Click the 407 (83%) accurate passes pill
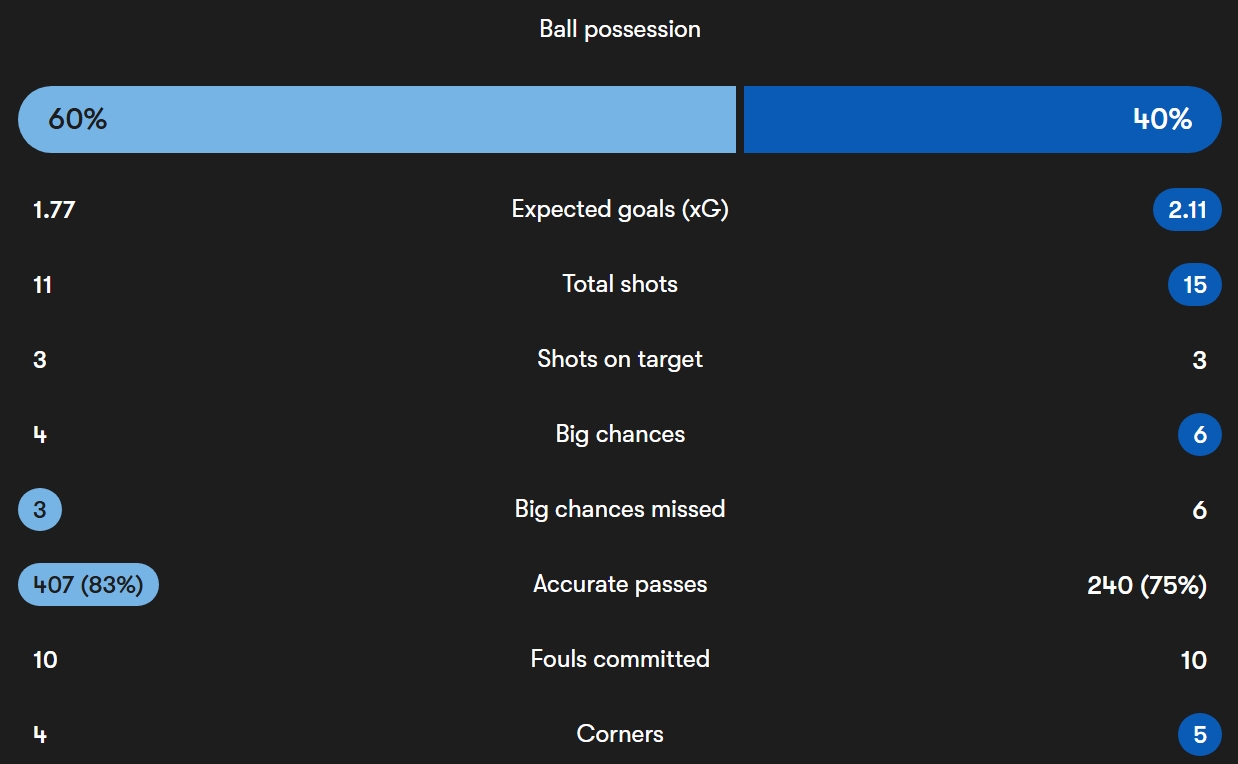 click(x=88, y=585)
